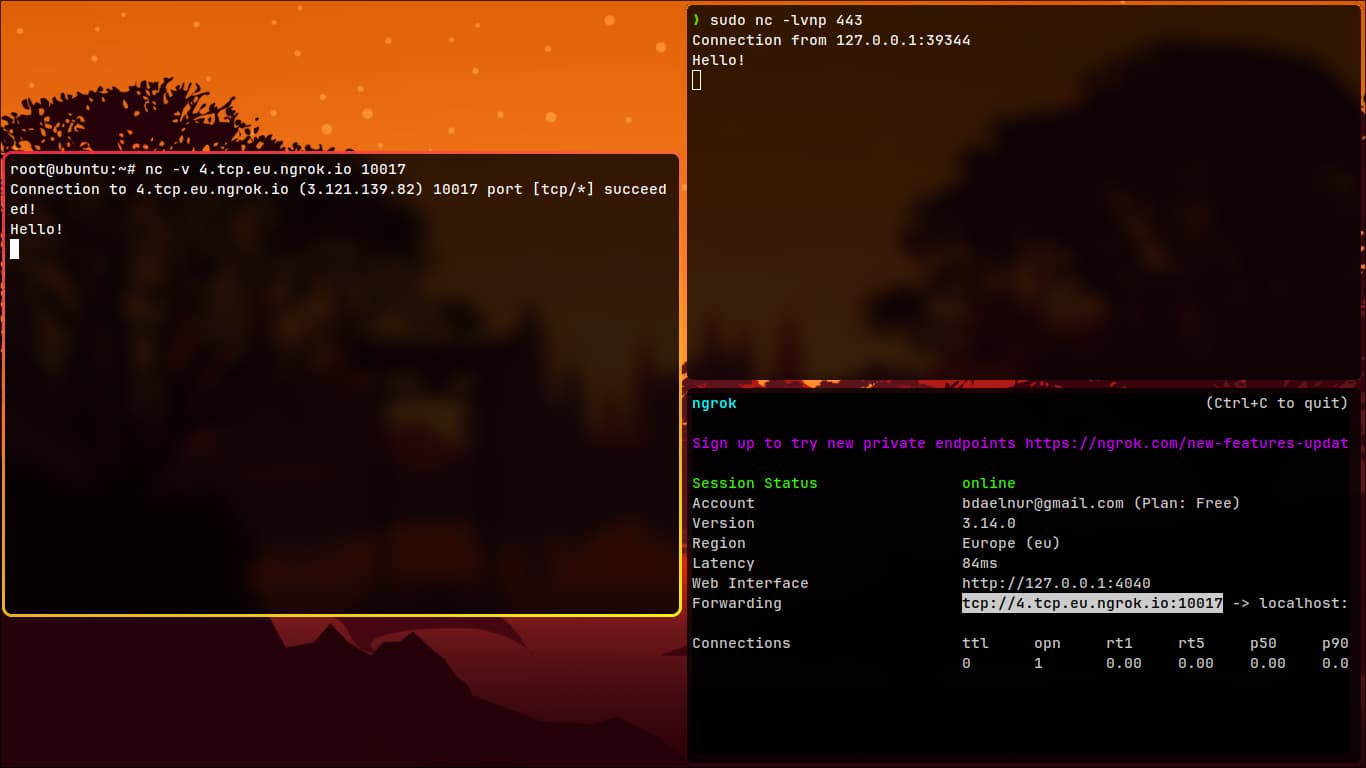Viewport: 1366px width, 768px height.
Task: Select the account email bdaelnur@gmail.com
Action: (x=1043, y=503)
